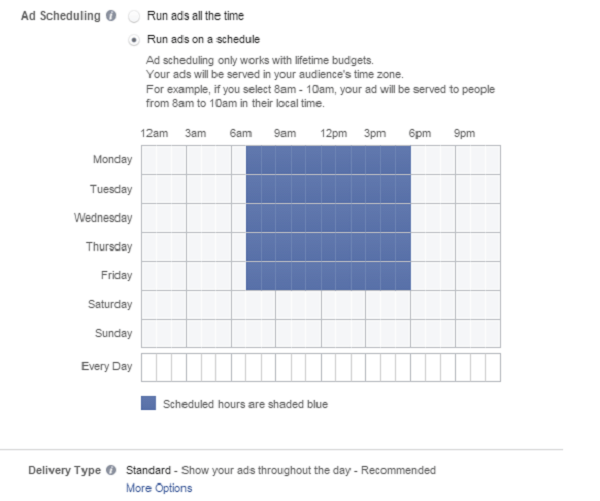Toggle Sunday 12pm schedule cell
600x501 pixels.
coord(328,333)
